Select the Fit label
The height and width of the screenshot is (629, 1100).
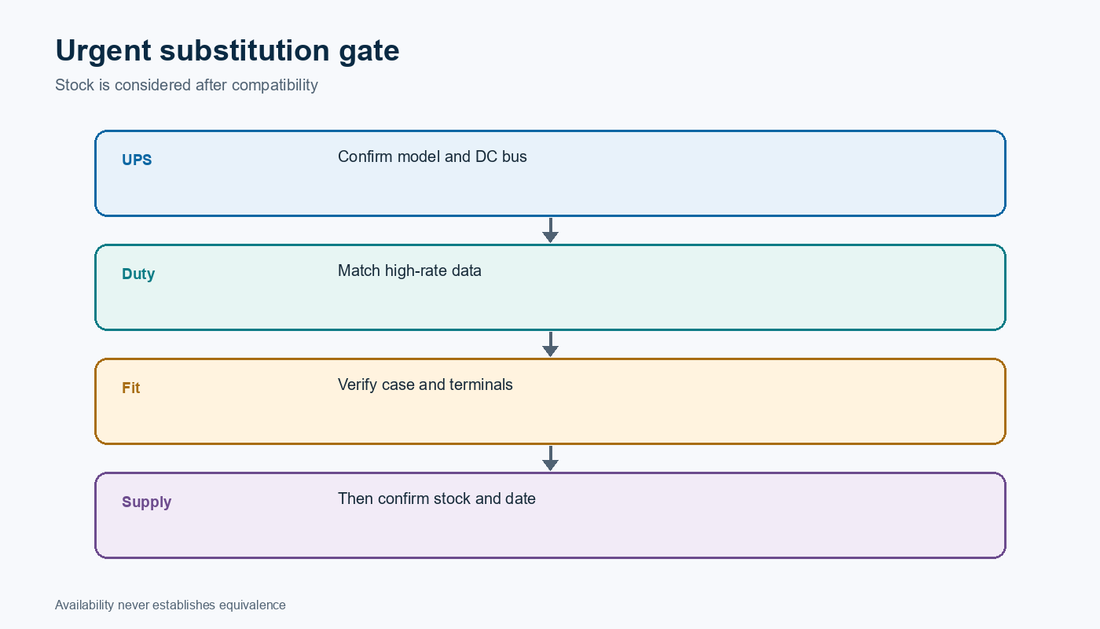click(131, 388)
